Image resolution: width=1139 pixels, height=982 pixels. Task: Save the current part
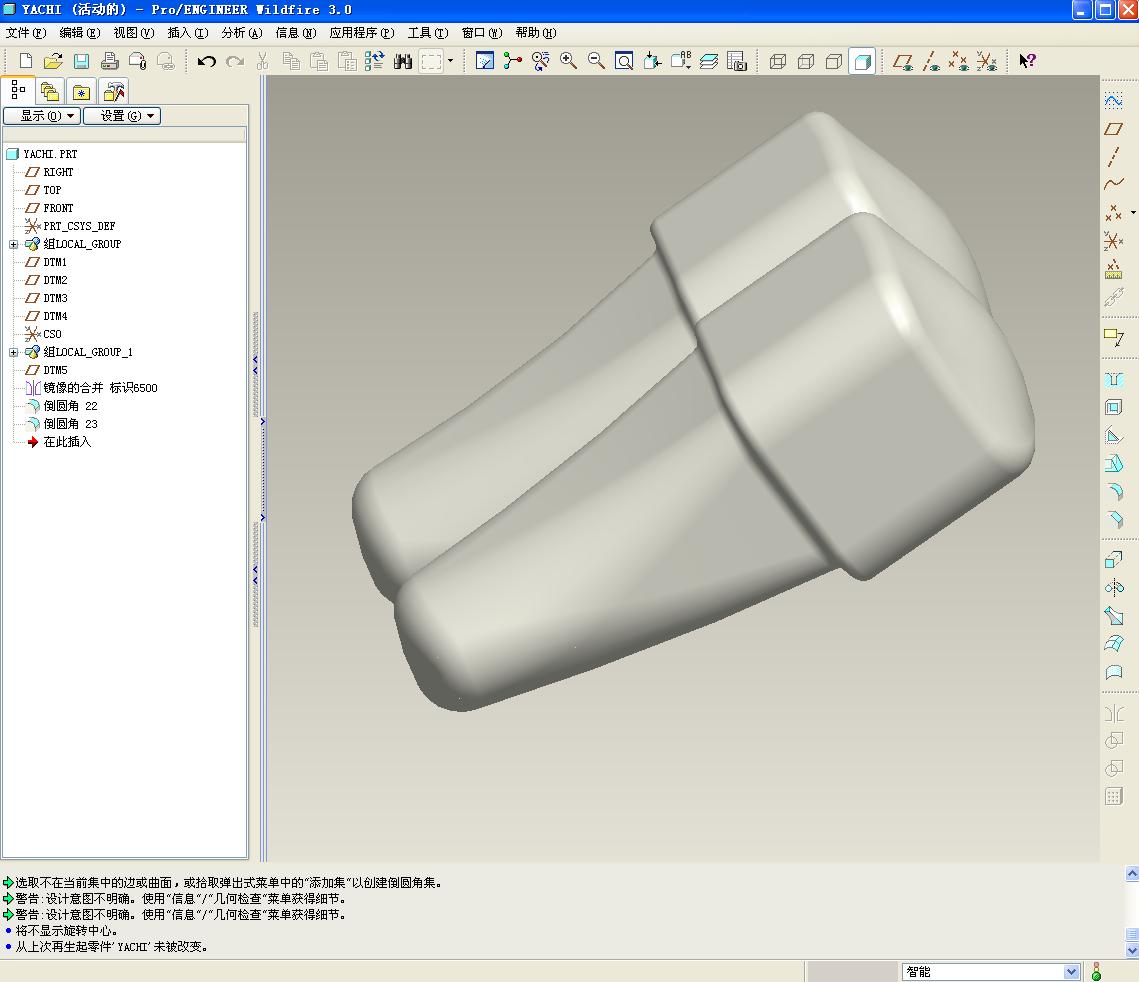click(81, 61)
